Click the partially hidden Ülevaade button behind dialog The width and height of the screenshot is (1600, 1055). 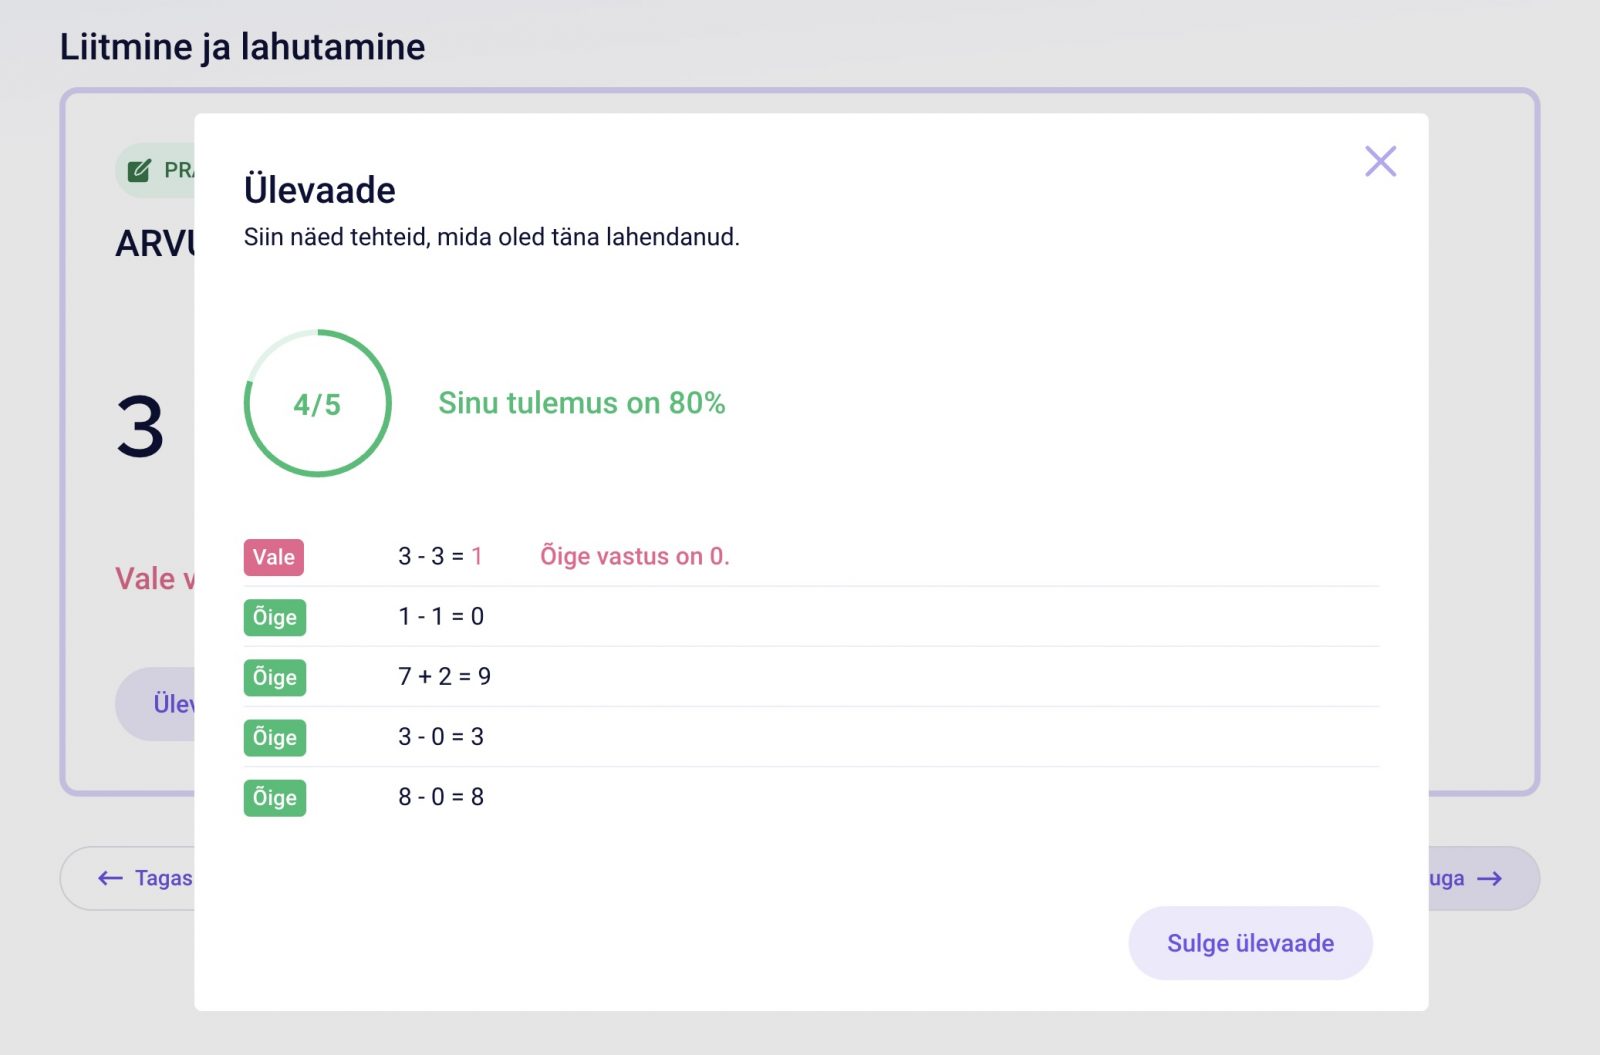(x=156, y=704)
